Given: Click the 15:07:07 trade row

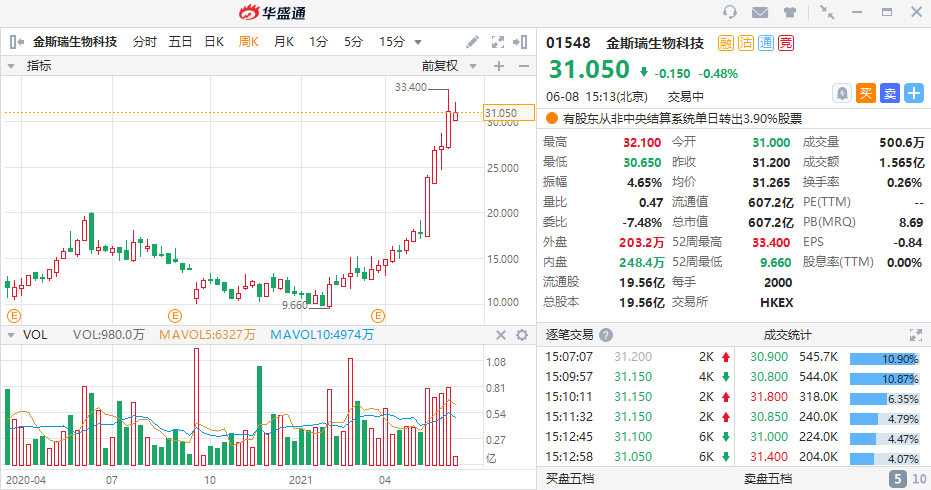Looking at the screenshot, I should coord(638,357).
